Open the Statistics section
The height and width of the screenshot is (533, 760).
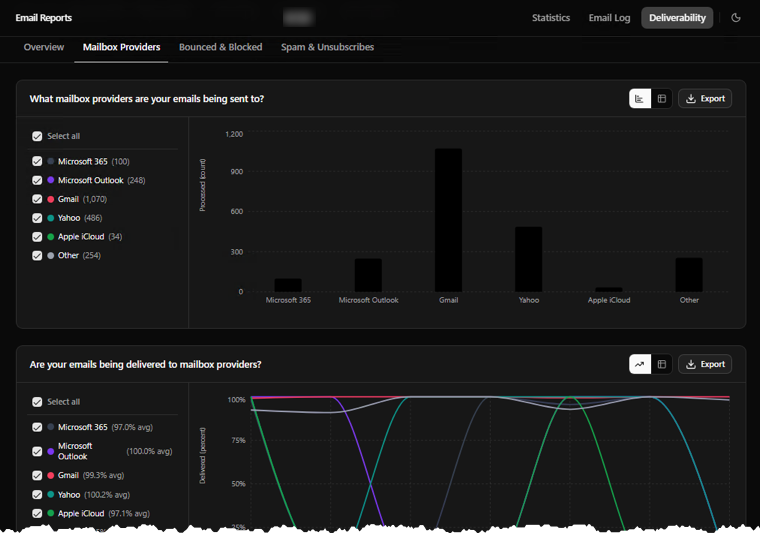551,18
